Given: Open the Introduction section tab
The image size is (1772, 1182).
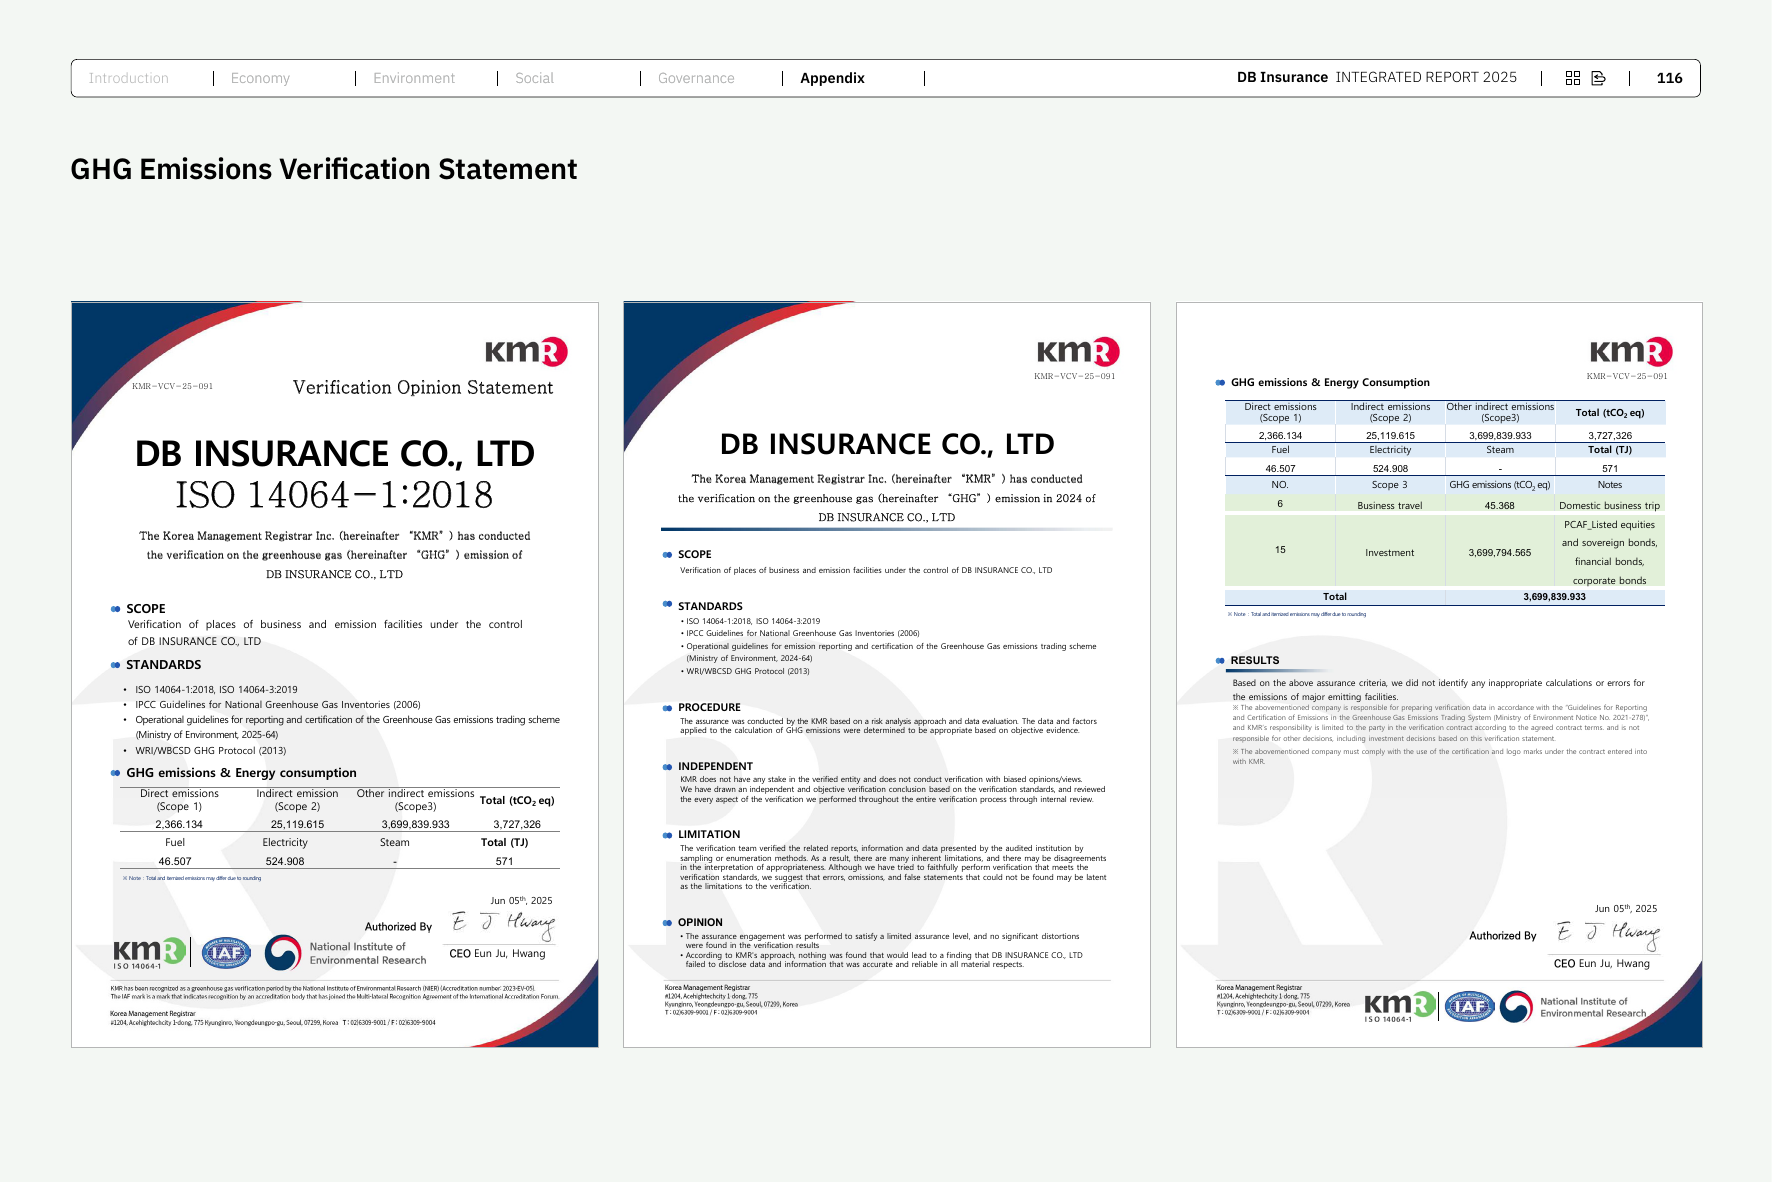Looking at the screenshot, I should 128,78.
